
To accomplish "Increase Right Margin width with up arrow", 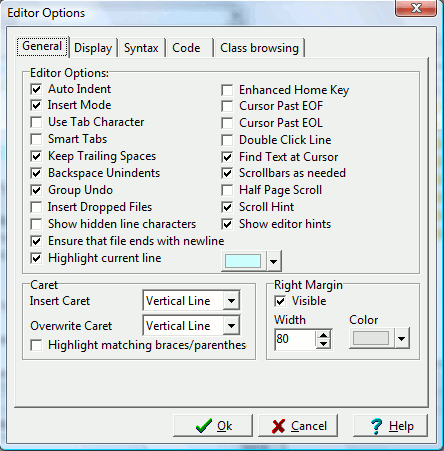I will (x=323, y=334).
